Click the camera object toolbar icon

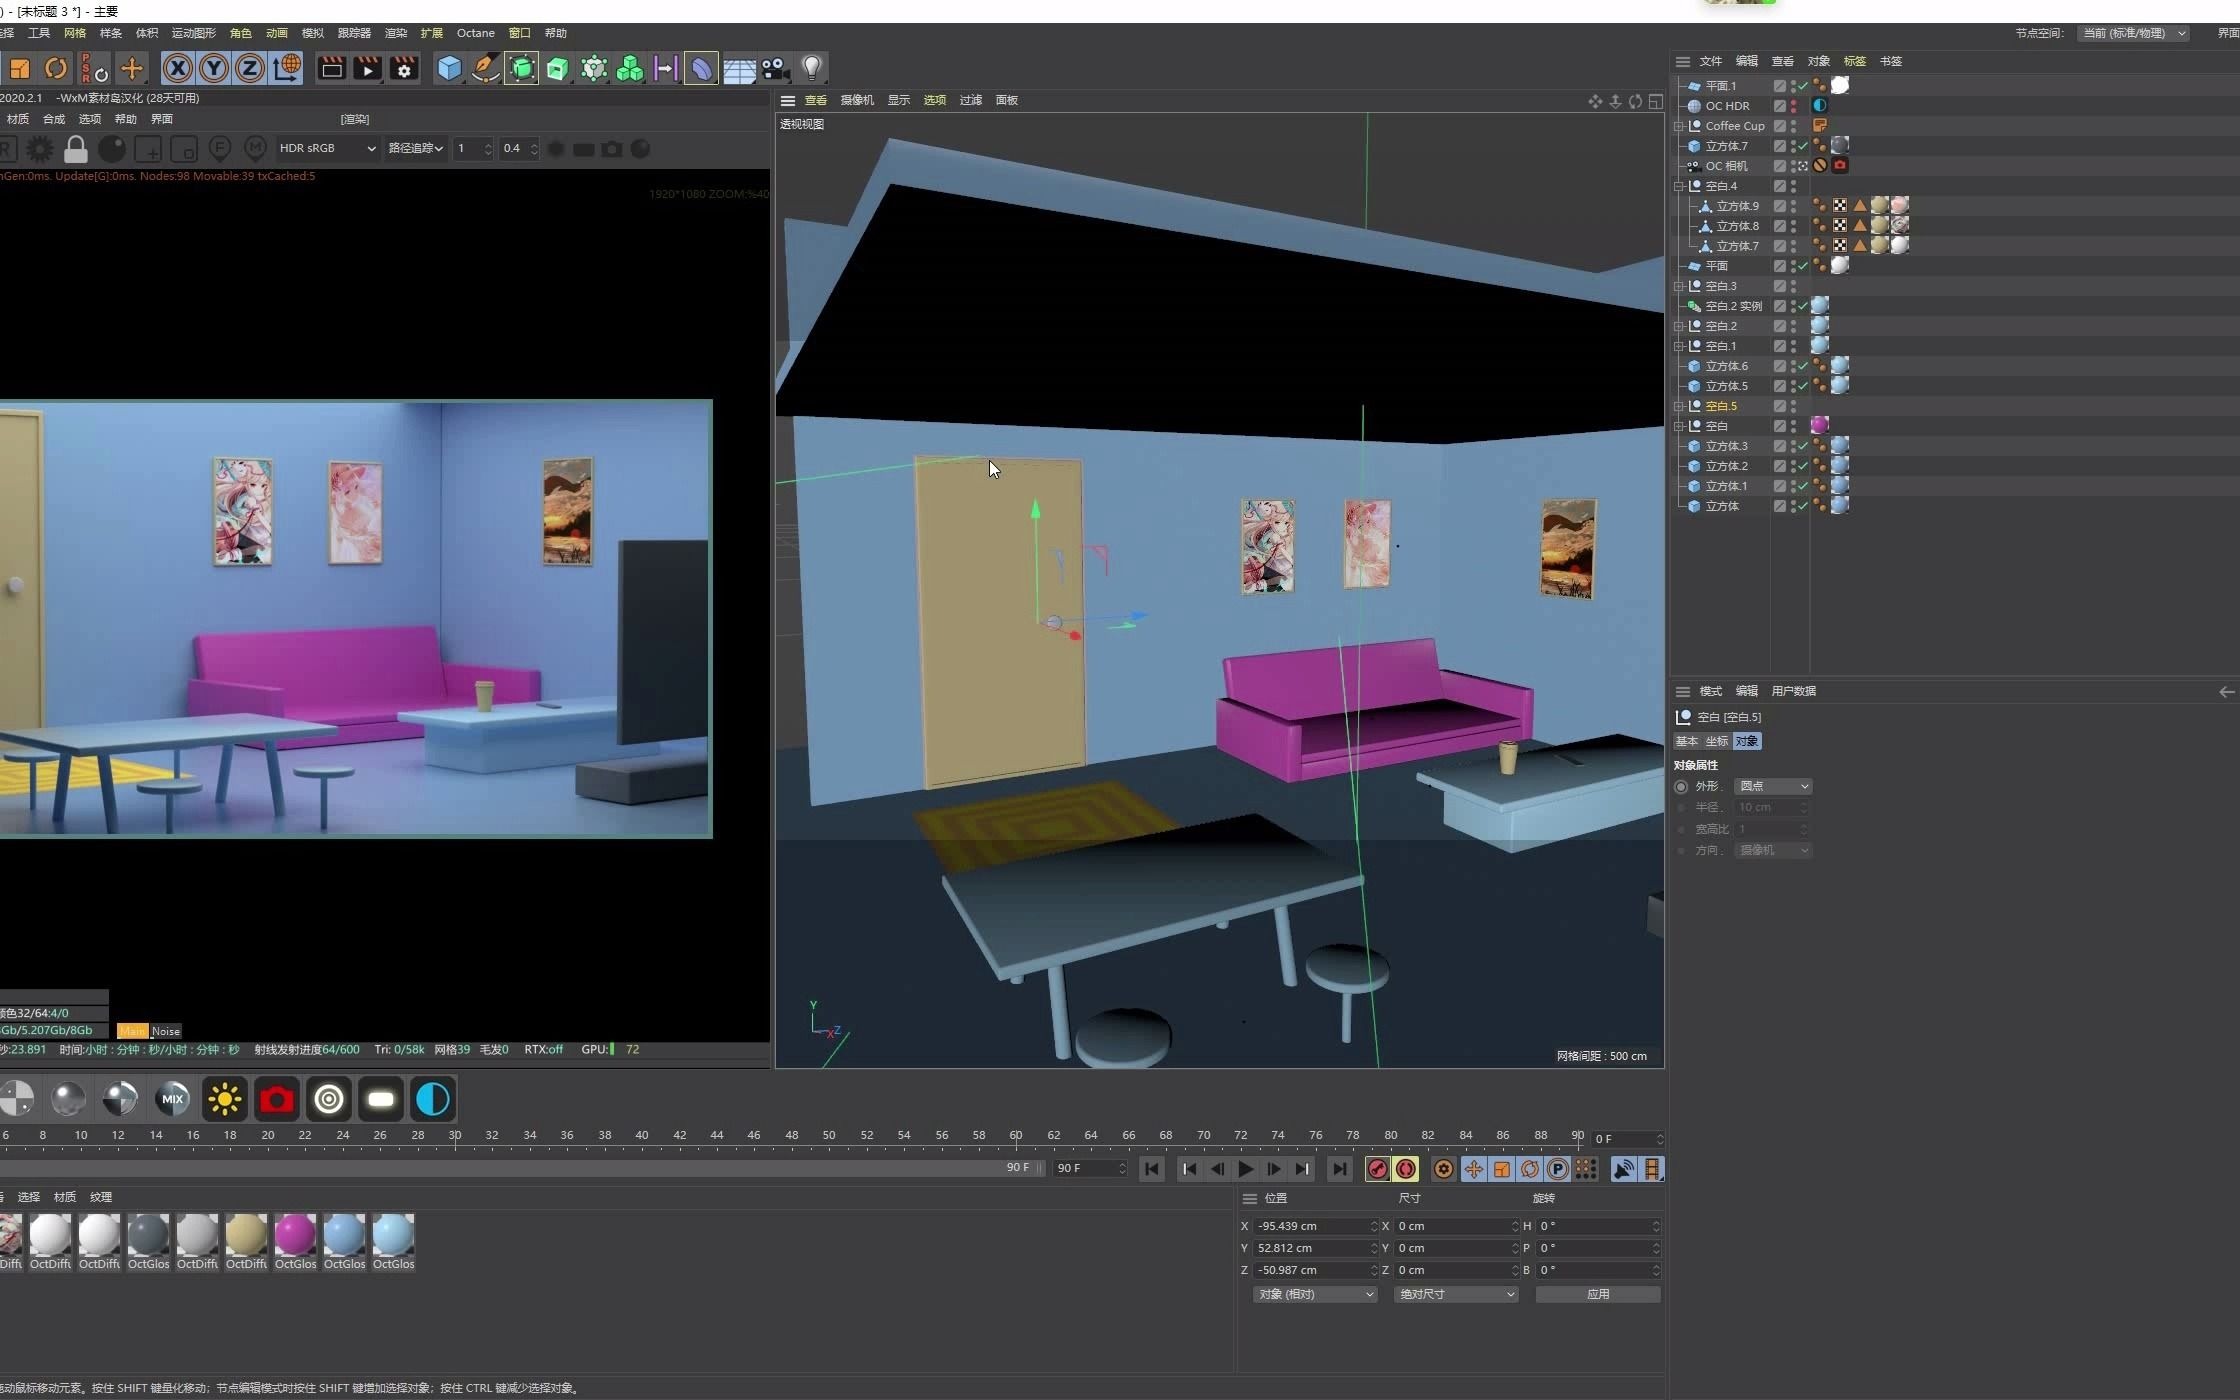click(775, 68)
